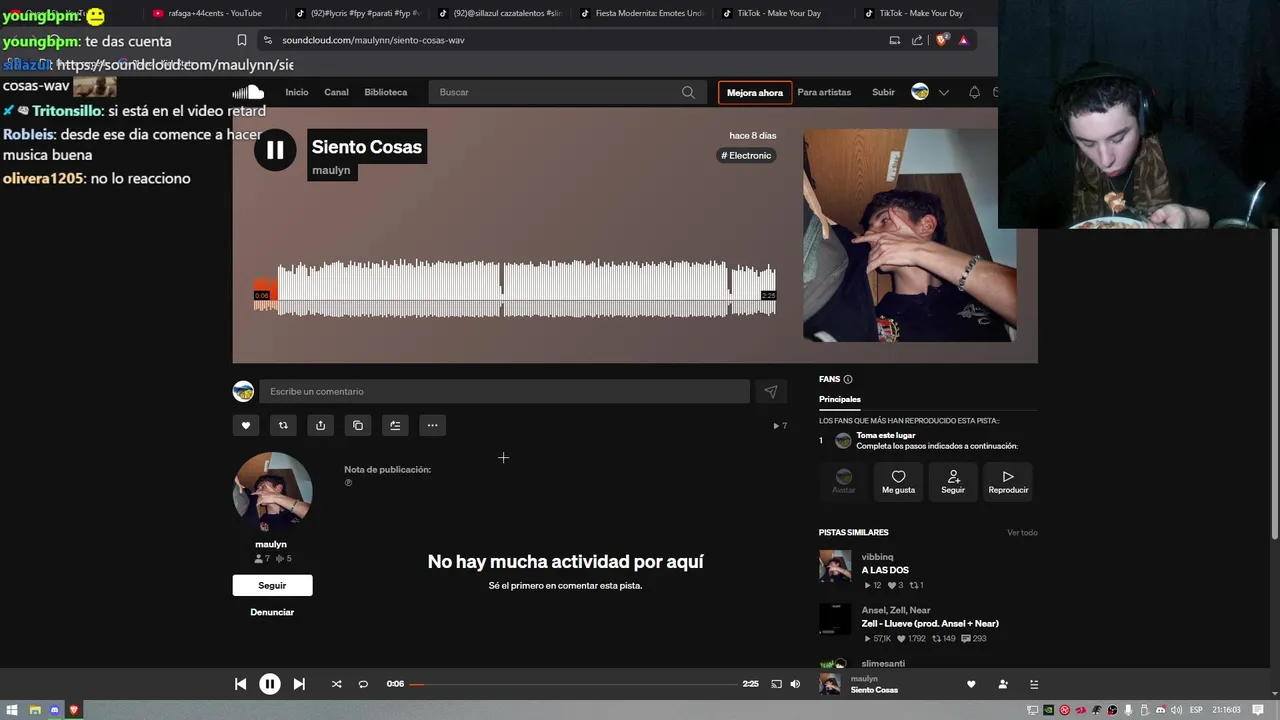Skip to the next track
The width and height of the screenshot is (1280, 720).
[299, 684]
